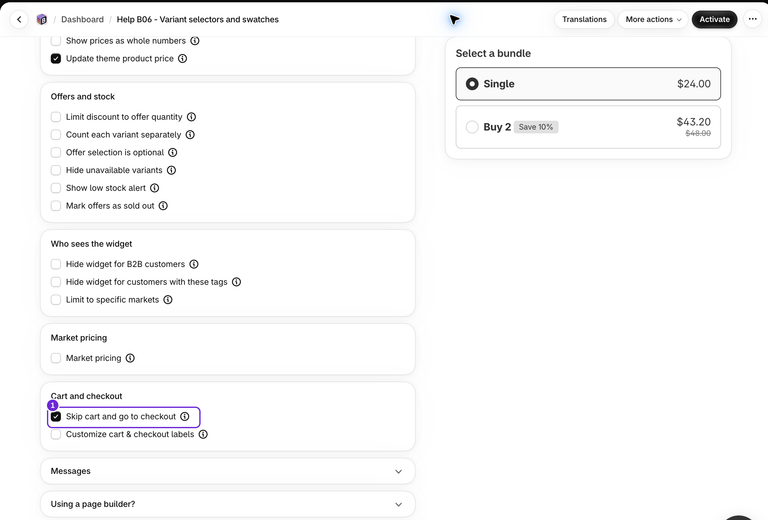Expand the Using a page builder? section
The width and height of the screenshot is (768, 520).
pyautogui.click(x=228, y=504)
